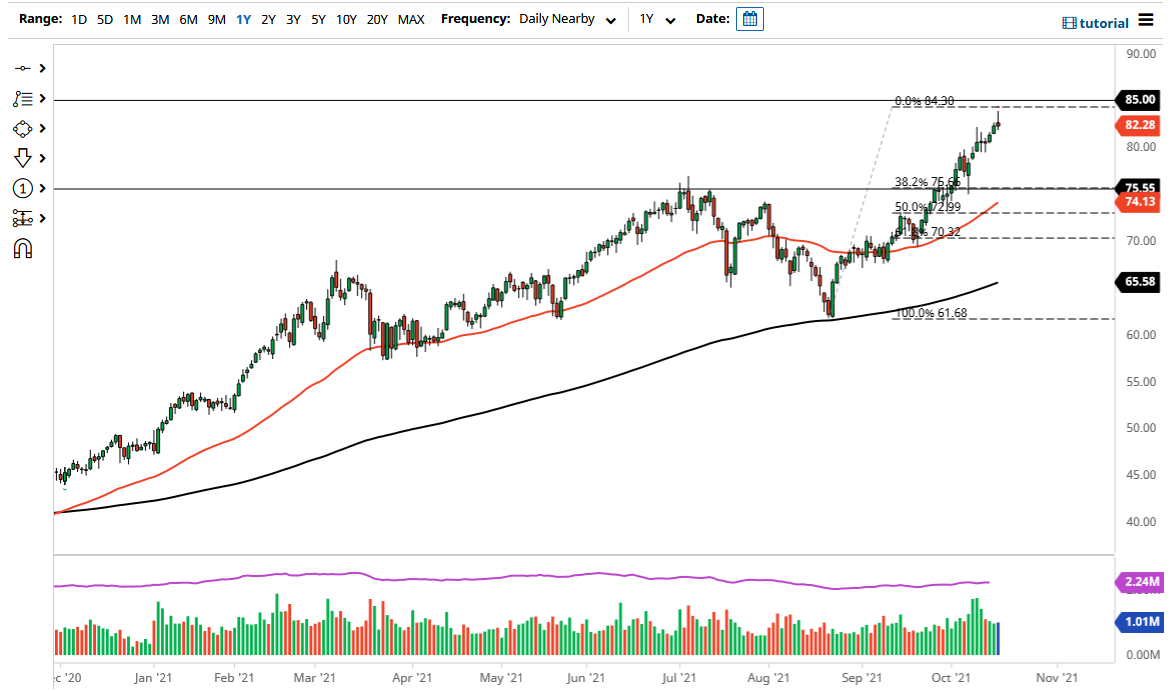
Task: Open the text annotation list tool icon
Action: [x=22, y=98]
